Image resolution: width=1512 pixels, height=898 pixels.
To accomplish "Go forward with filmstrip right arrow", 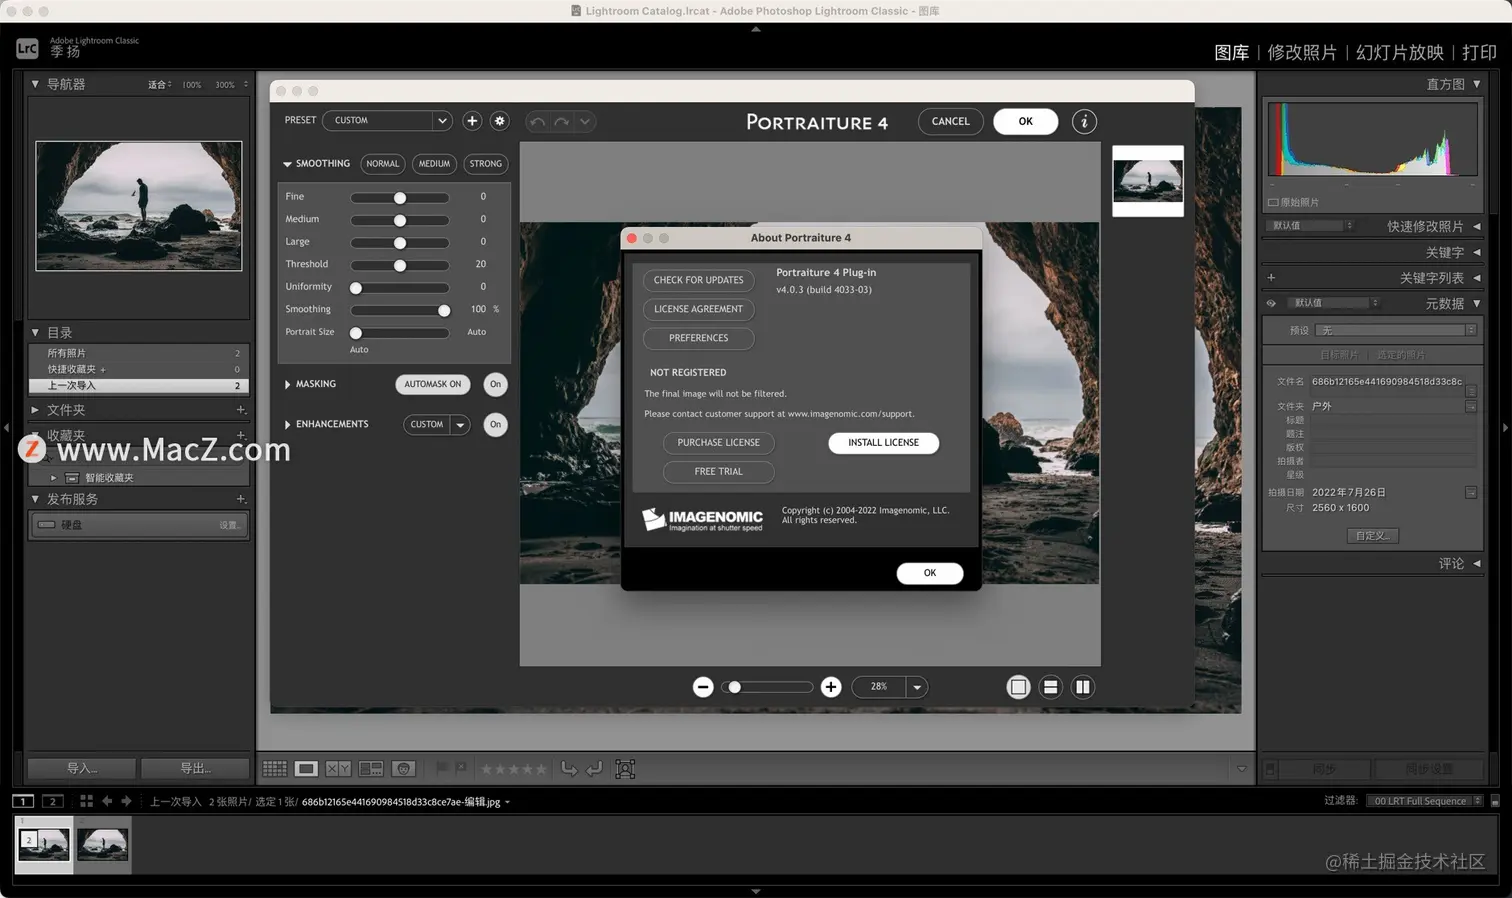I will tap(126, 801).
